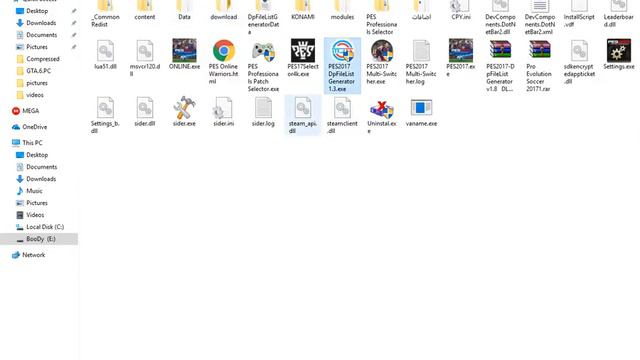640x360 pixels.
Task: Open PES Online Warriors.html Chrome file
Action: click(224, 51)
